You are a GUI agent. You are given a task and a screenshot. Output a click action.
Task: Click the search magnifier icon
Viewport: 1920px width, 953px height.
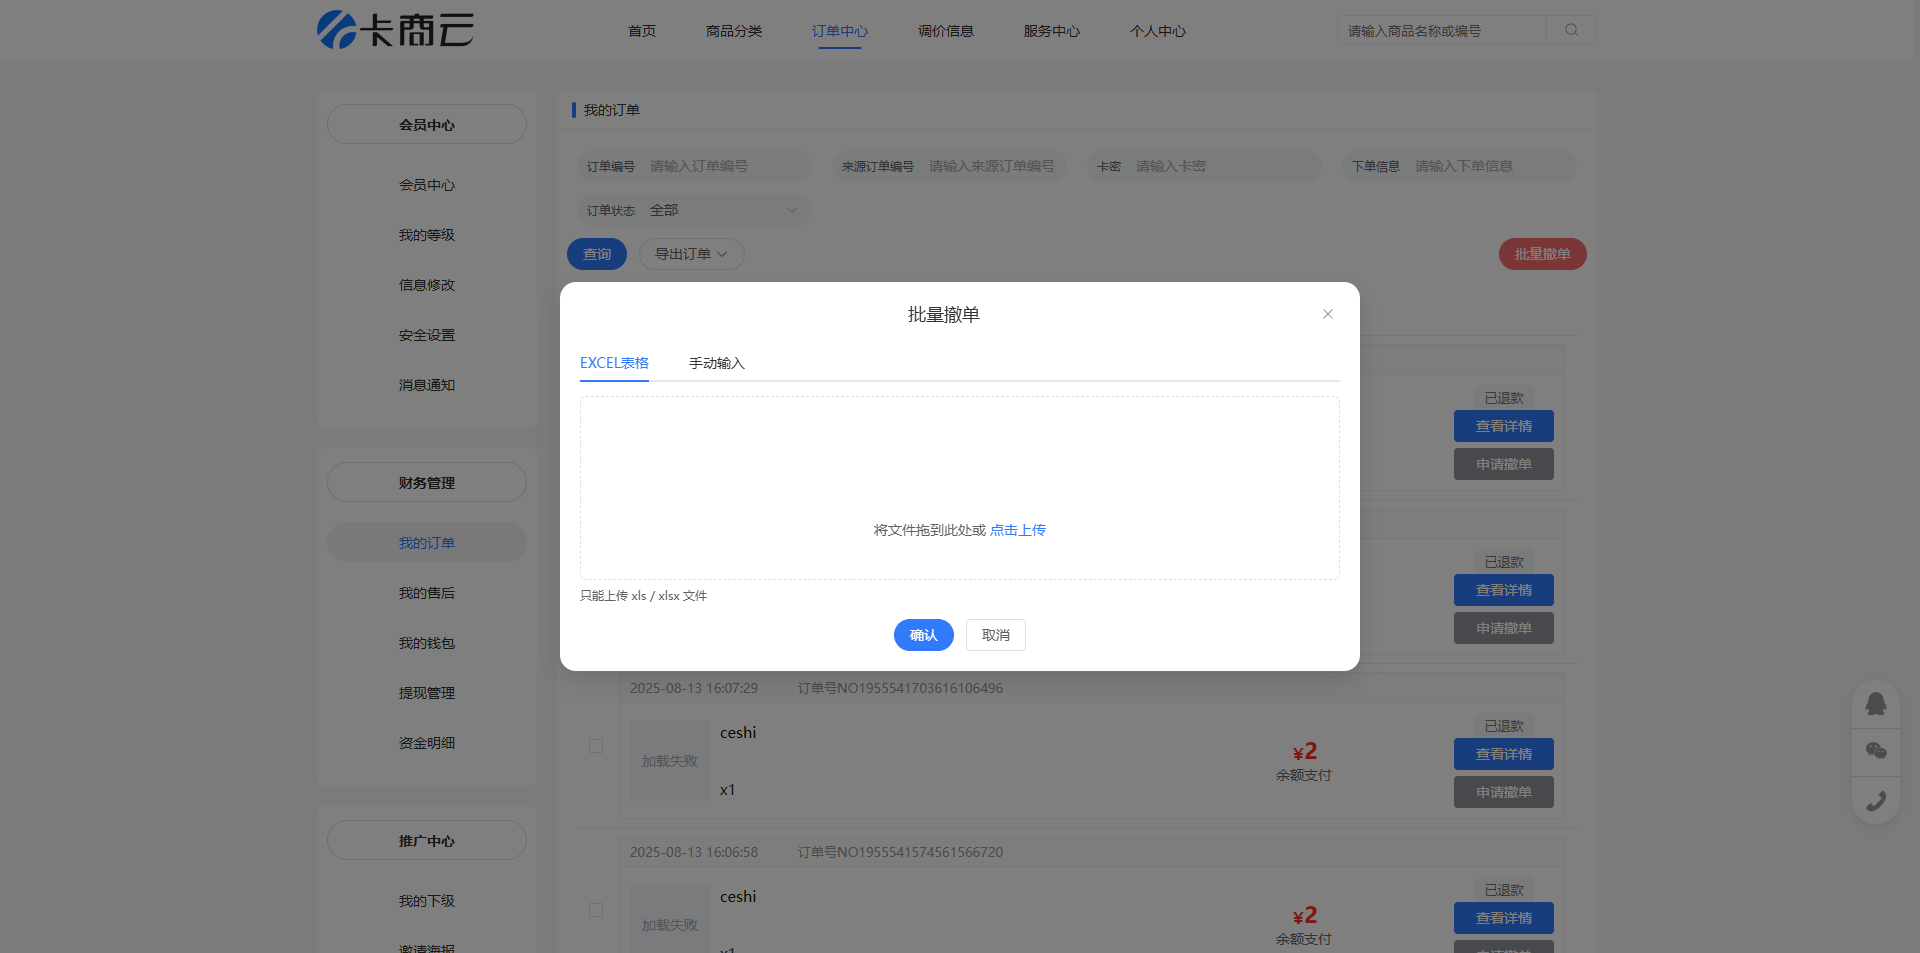click(1571, 30)
